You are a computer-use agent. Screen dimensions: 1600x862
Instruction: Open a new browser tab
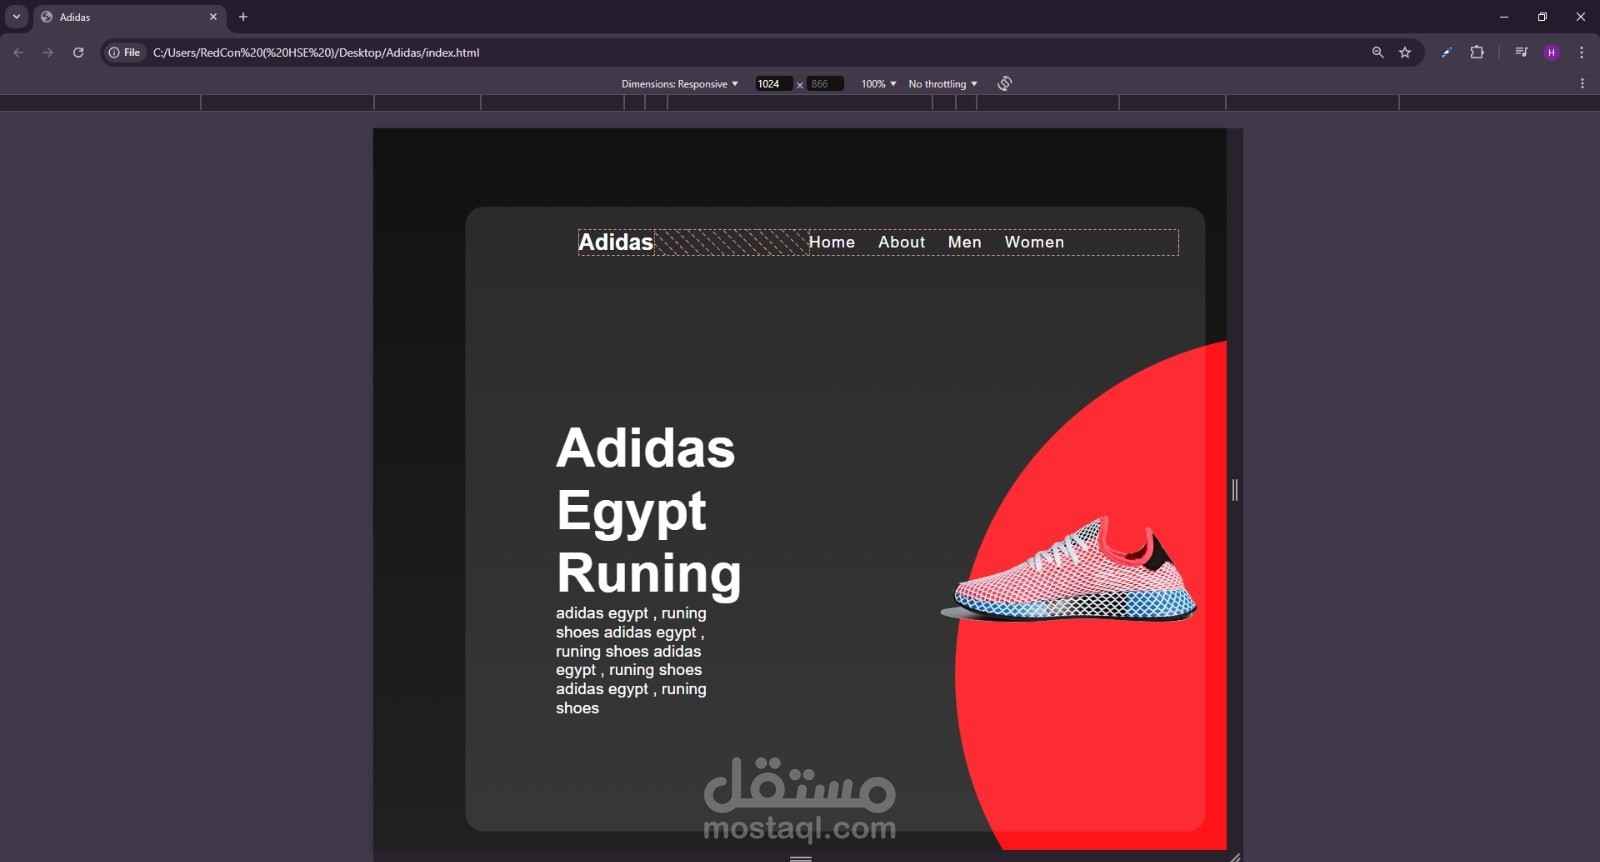pos(243,17)
